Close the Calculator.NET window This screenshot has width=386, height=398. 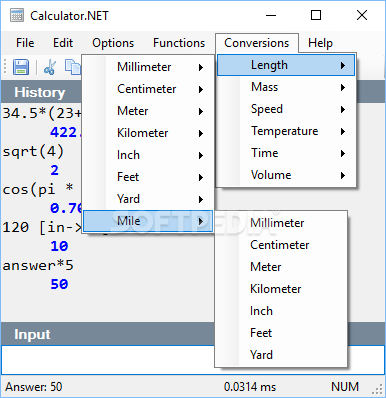362,15
